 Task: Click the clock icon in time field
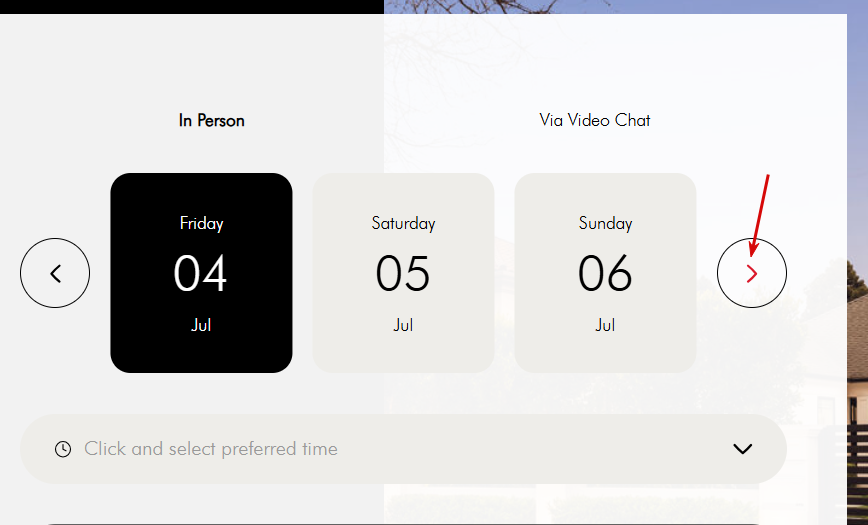(x=63, y=449)
